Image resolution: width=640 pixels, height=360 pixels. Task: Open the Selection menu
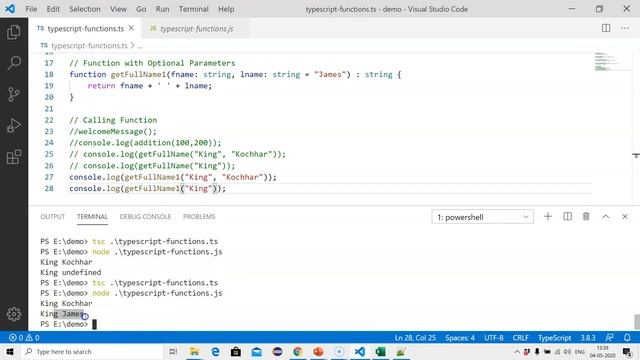pyautogui.click(x=85, y=9)
